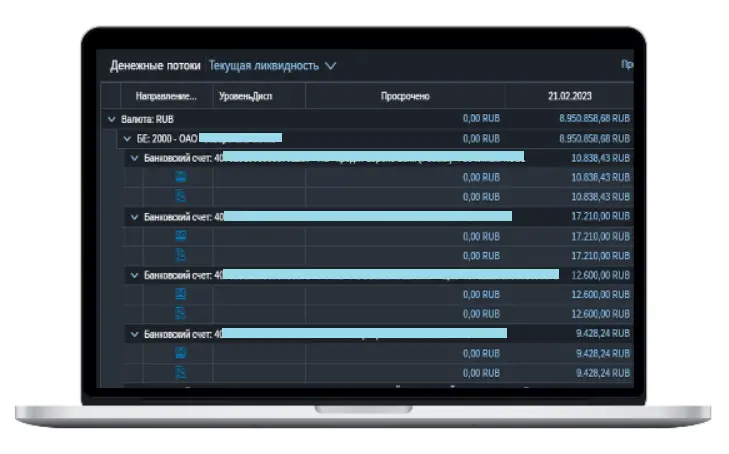Collapse the Валюта: RUB tree node

pyautogui.click(x=111, y=118)
